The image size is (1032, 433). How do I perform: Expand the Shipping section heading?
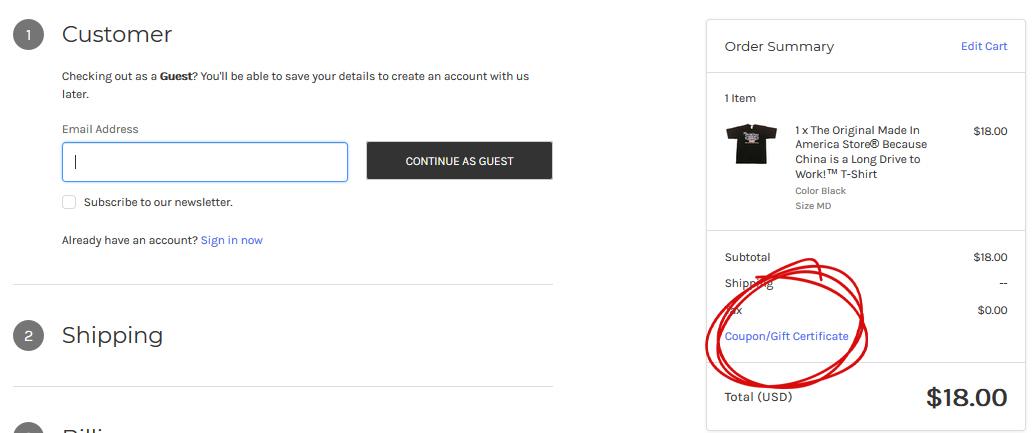click(113, 336)
